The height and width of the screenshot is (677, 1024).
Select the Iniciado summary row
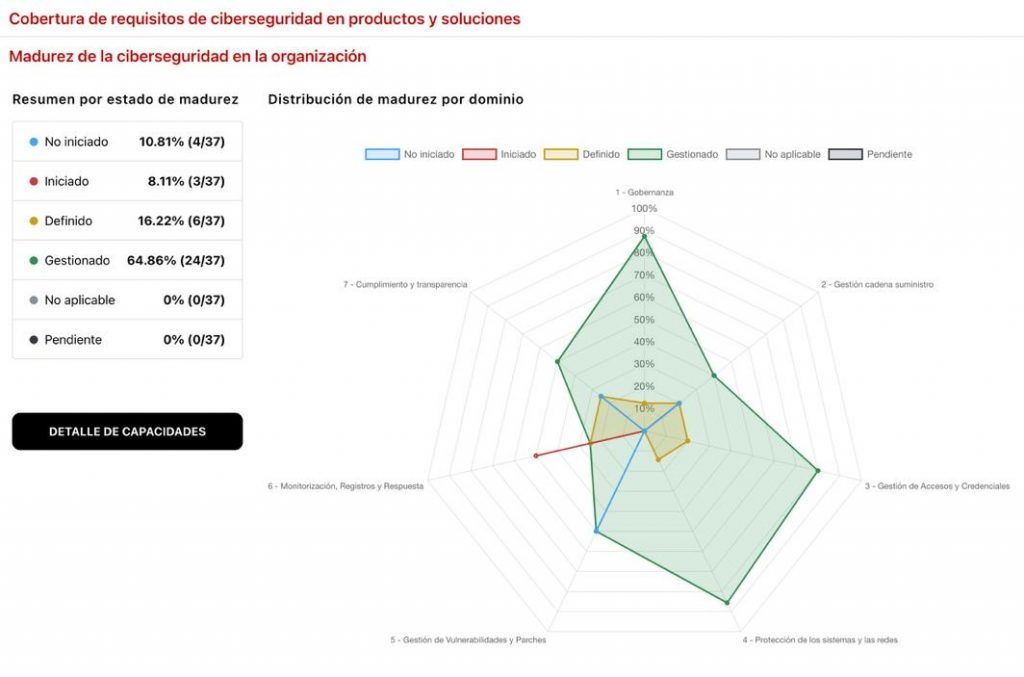click(127, 181)
